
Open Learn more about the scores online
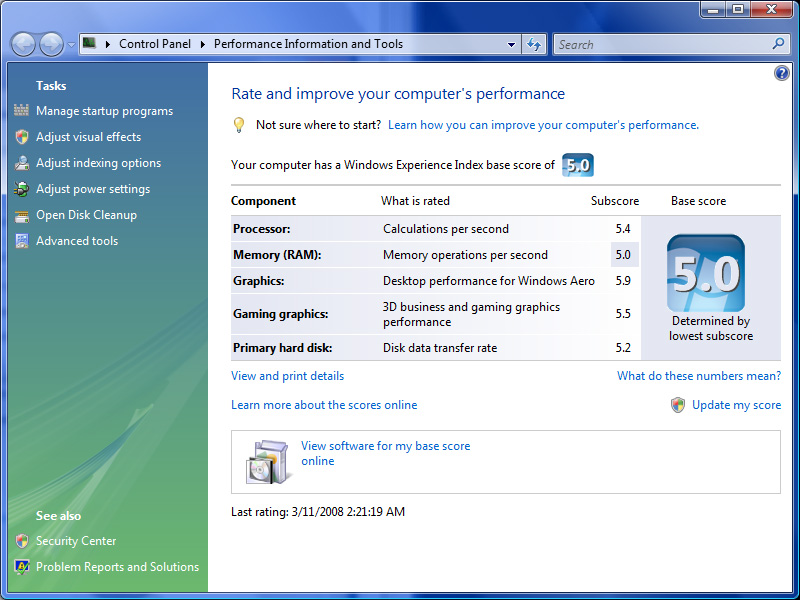point(324,405)
